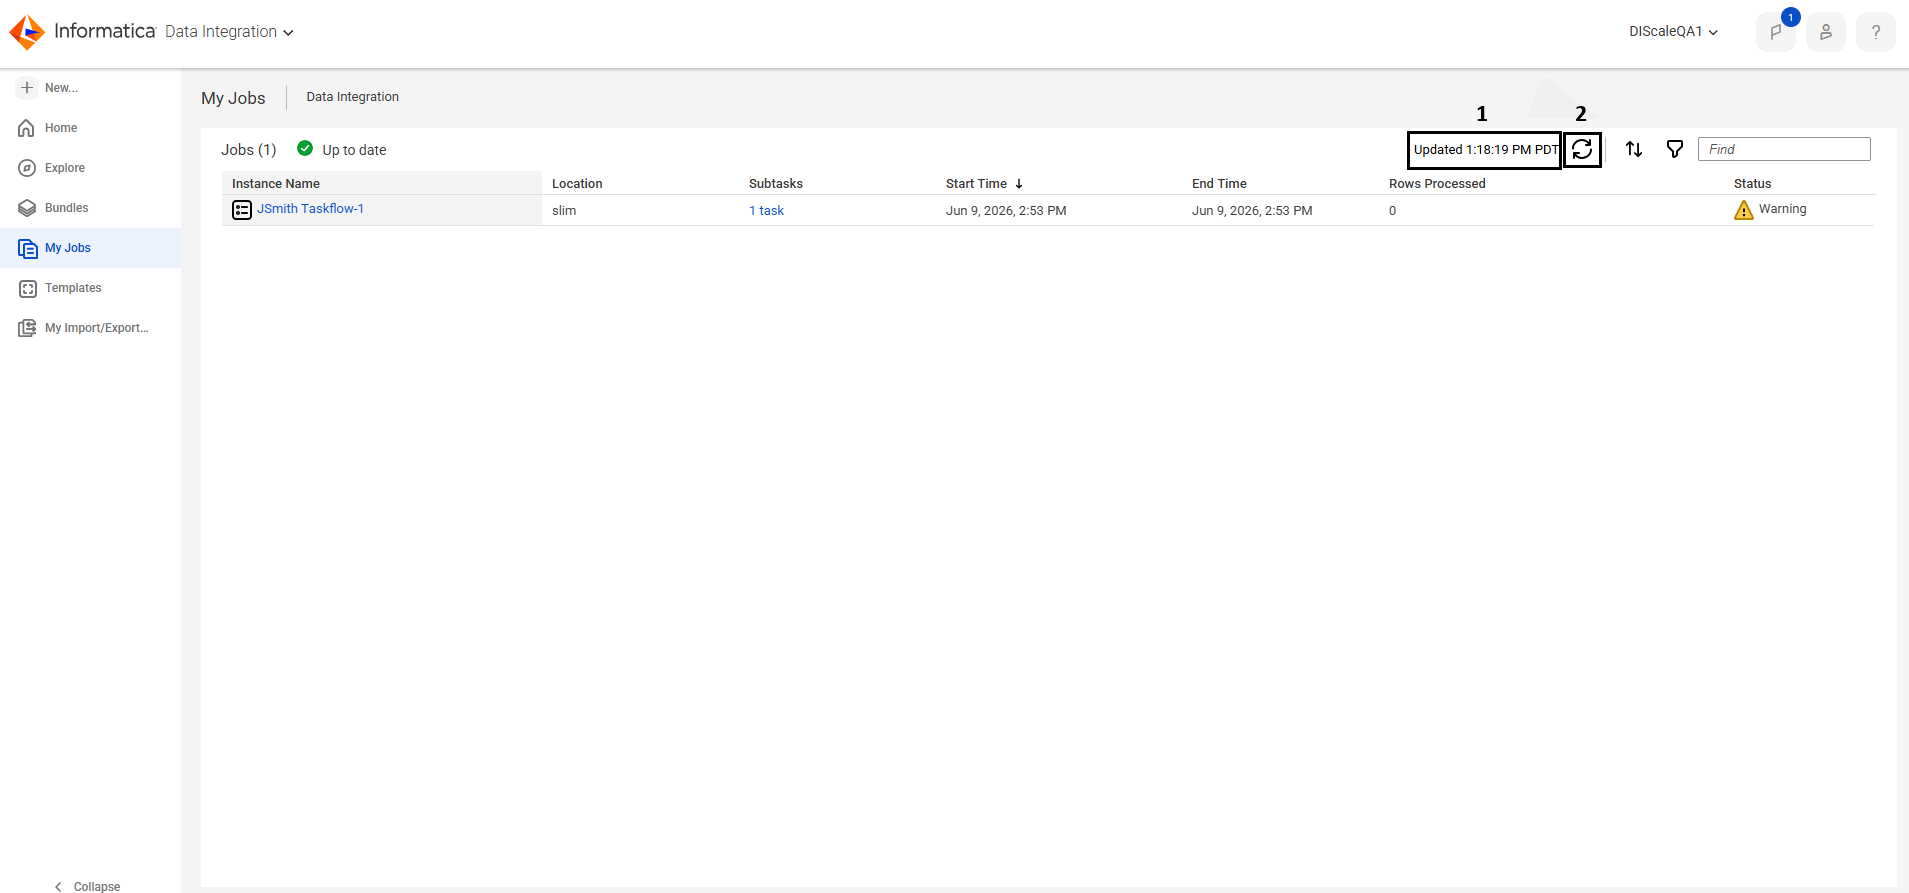This screenshot has height=893, width=1909.
Task: Click the Explore compass icon
Action: tap(27, 168)
